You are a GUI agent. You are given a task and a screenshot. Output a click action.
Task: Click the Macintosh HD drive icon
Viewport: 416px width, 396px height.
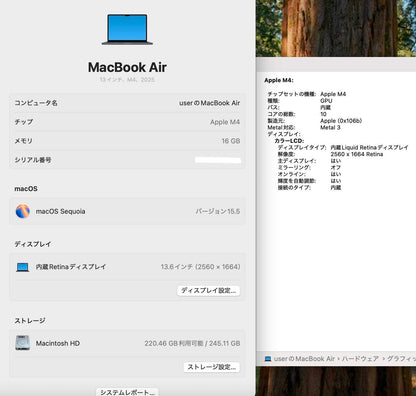[23, 343]
